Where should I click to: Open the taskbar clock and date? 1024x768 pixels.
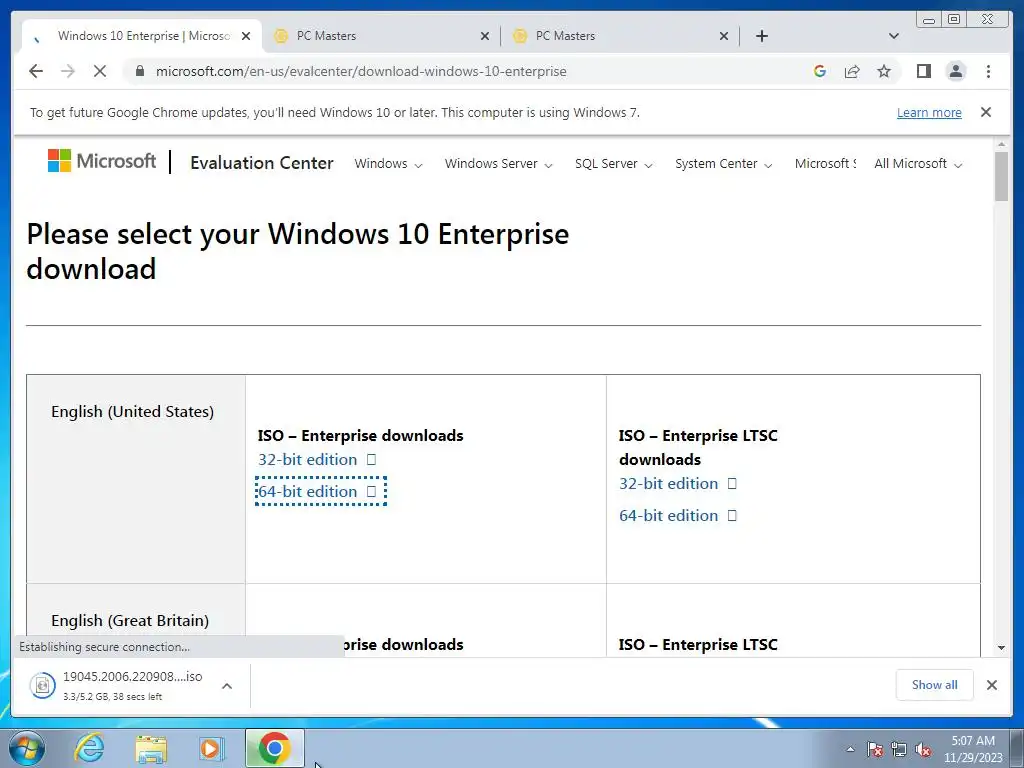pos(972,749)
